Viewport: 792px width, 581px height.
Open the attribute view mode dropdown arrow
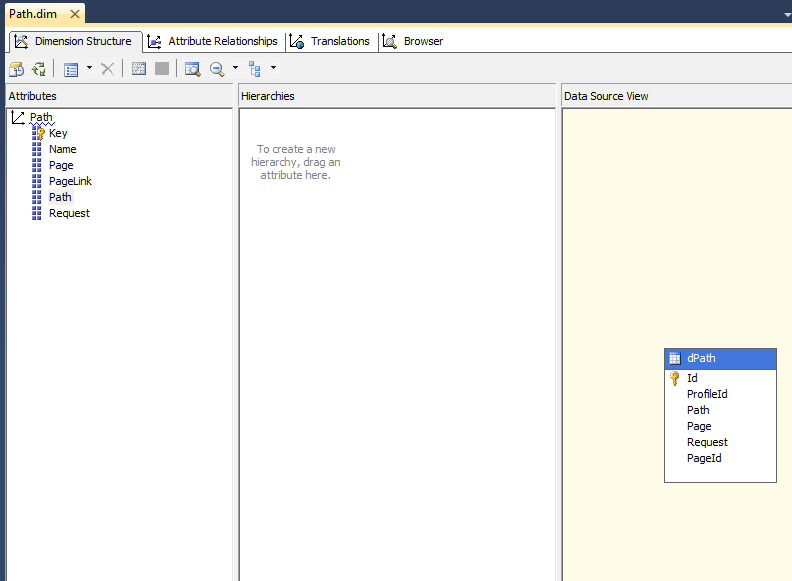coord(89,68)
